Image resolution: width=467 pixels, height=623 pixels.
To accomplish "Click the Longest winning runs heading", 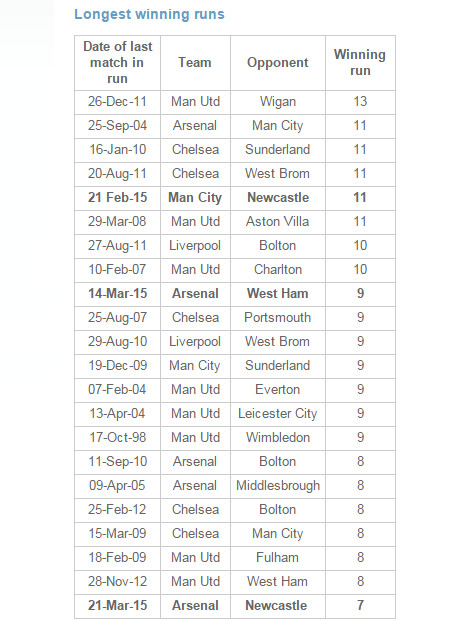I will click(149, 15).
